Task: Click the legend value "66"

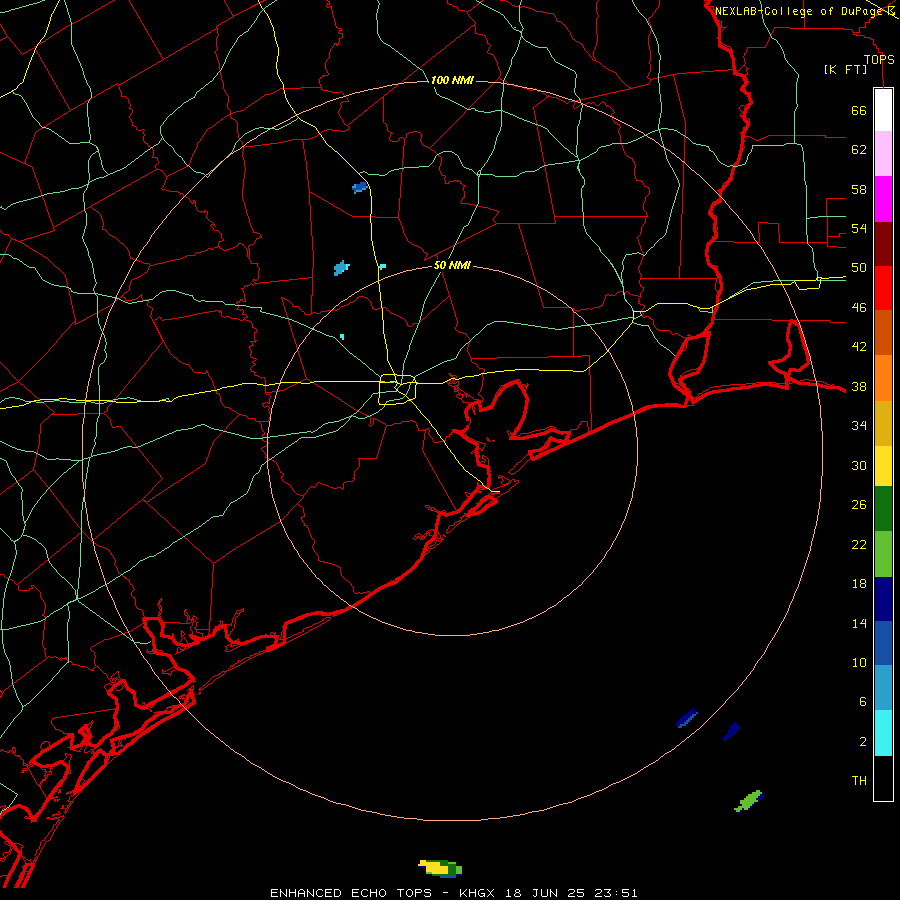Action: [859, 110]
